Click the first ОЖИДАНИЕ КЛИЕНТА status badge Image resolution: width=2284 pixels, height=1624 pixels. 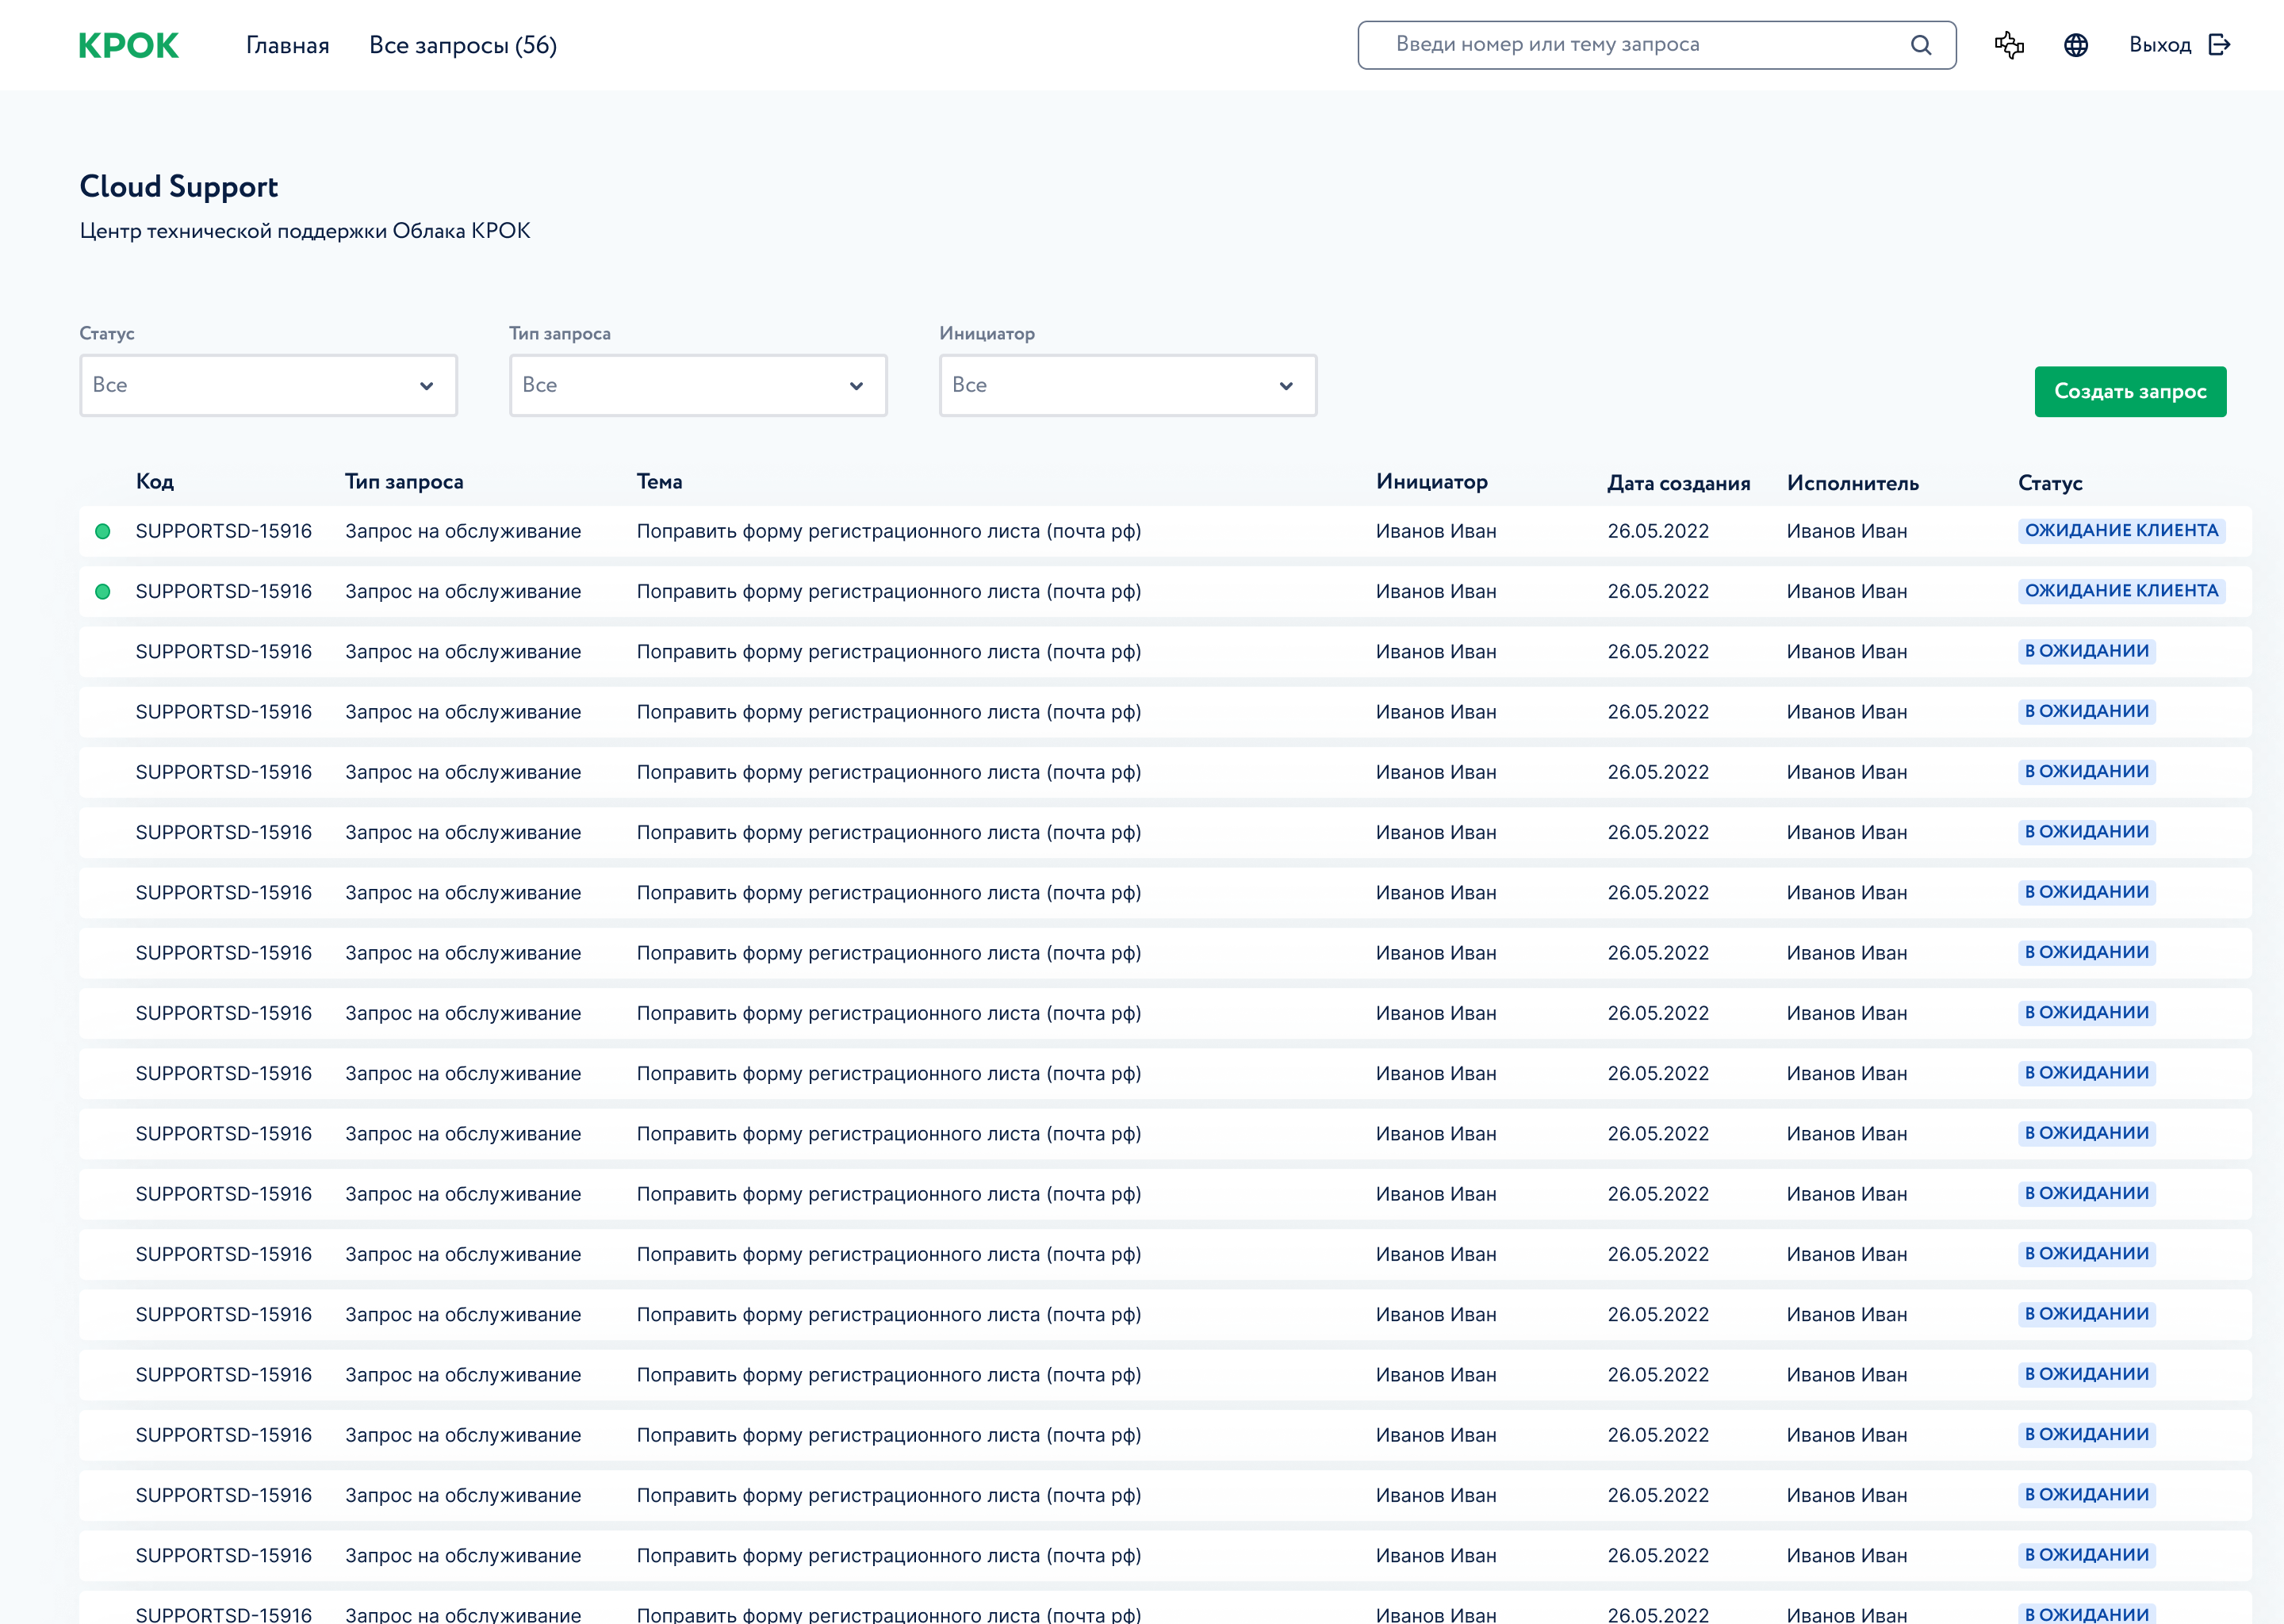pos(2121,531)
